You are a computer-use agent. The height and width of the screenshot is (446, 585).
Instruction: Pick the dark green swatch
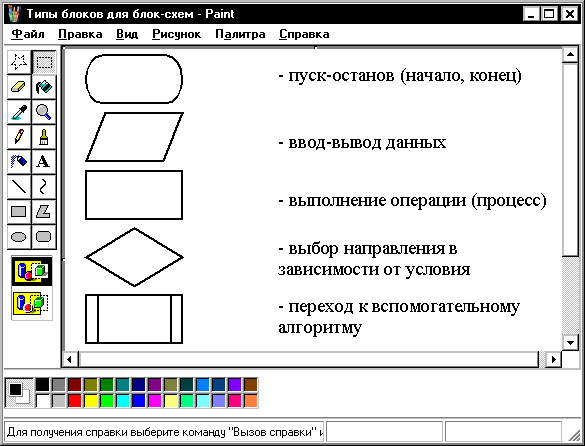click(107, 385)
